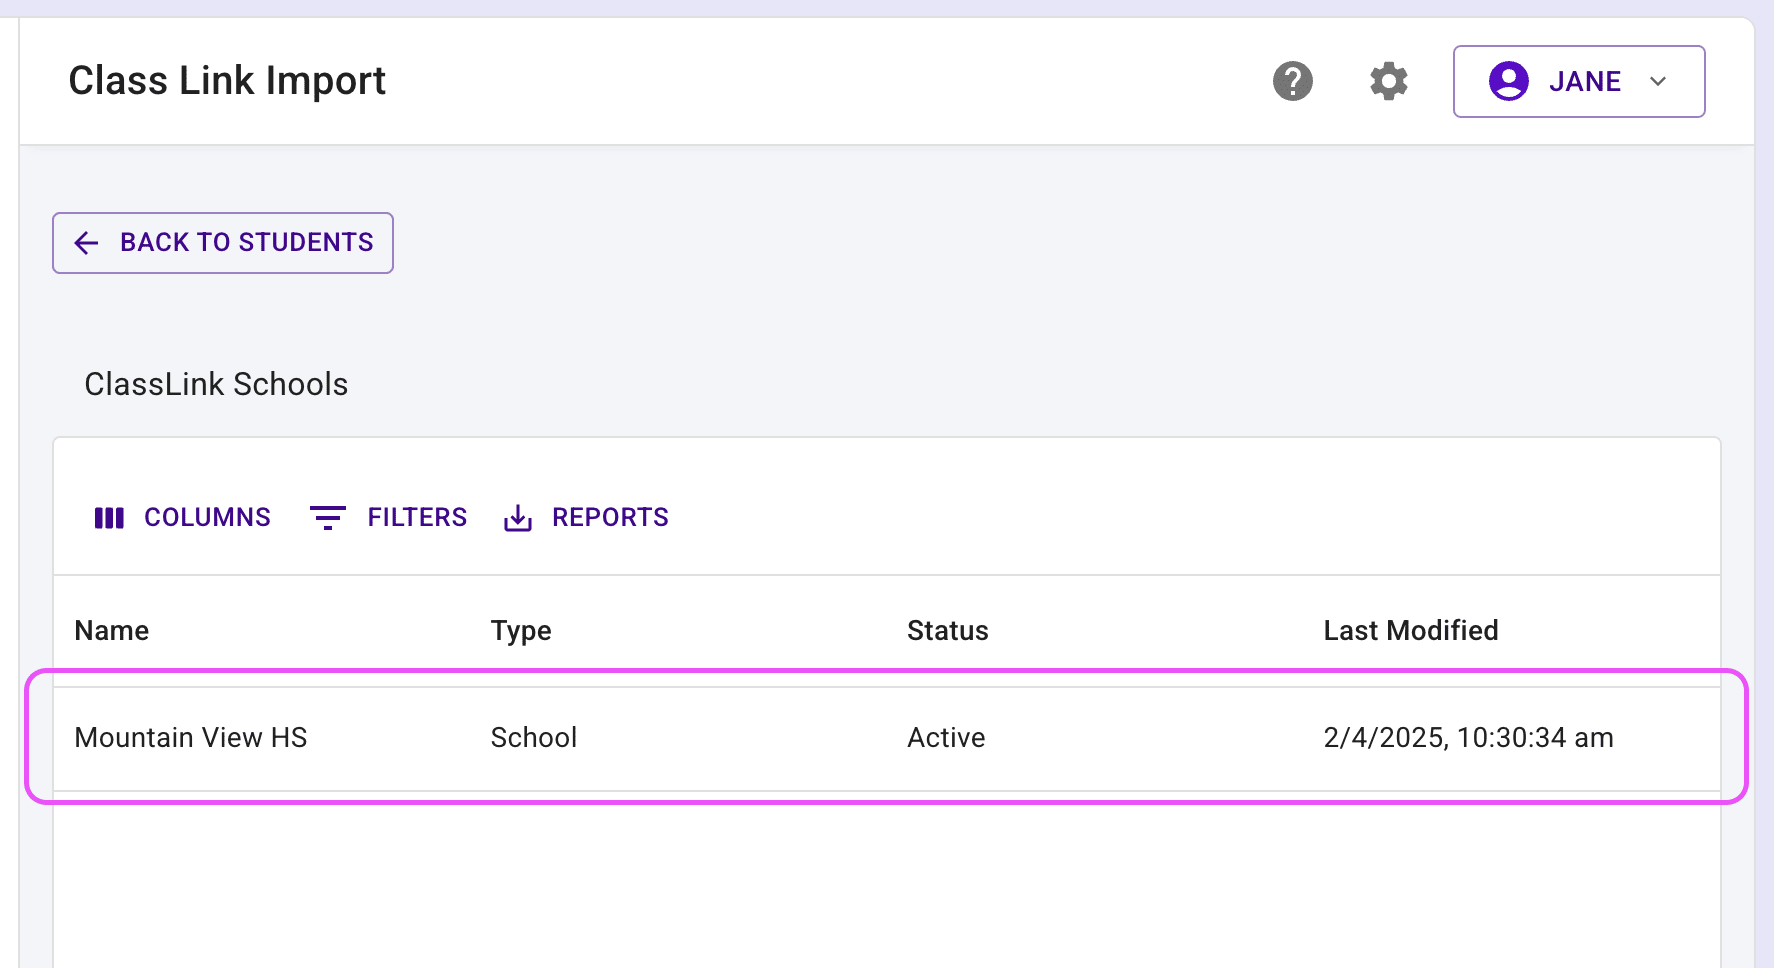1774x968 pixels.
Task: Sort by the Type column header
Action: (521, 630)
